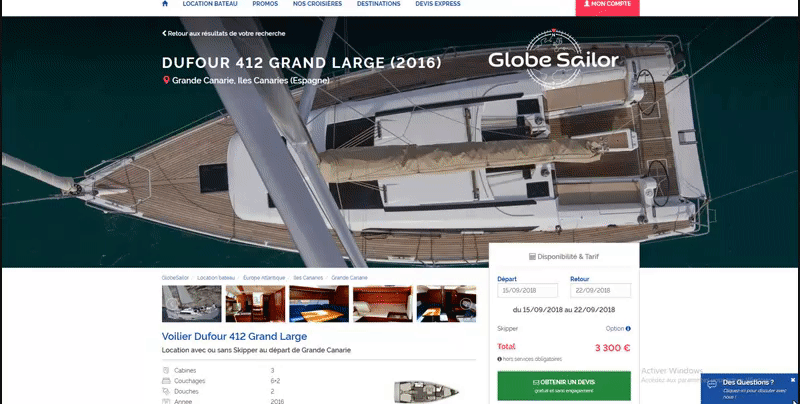Close the Des Questions chat widget
Viewport: 800px width, 404px height.
[793, 380]
